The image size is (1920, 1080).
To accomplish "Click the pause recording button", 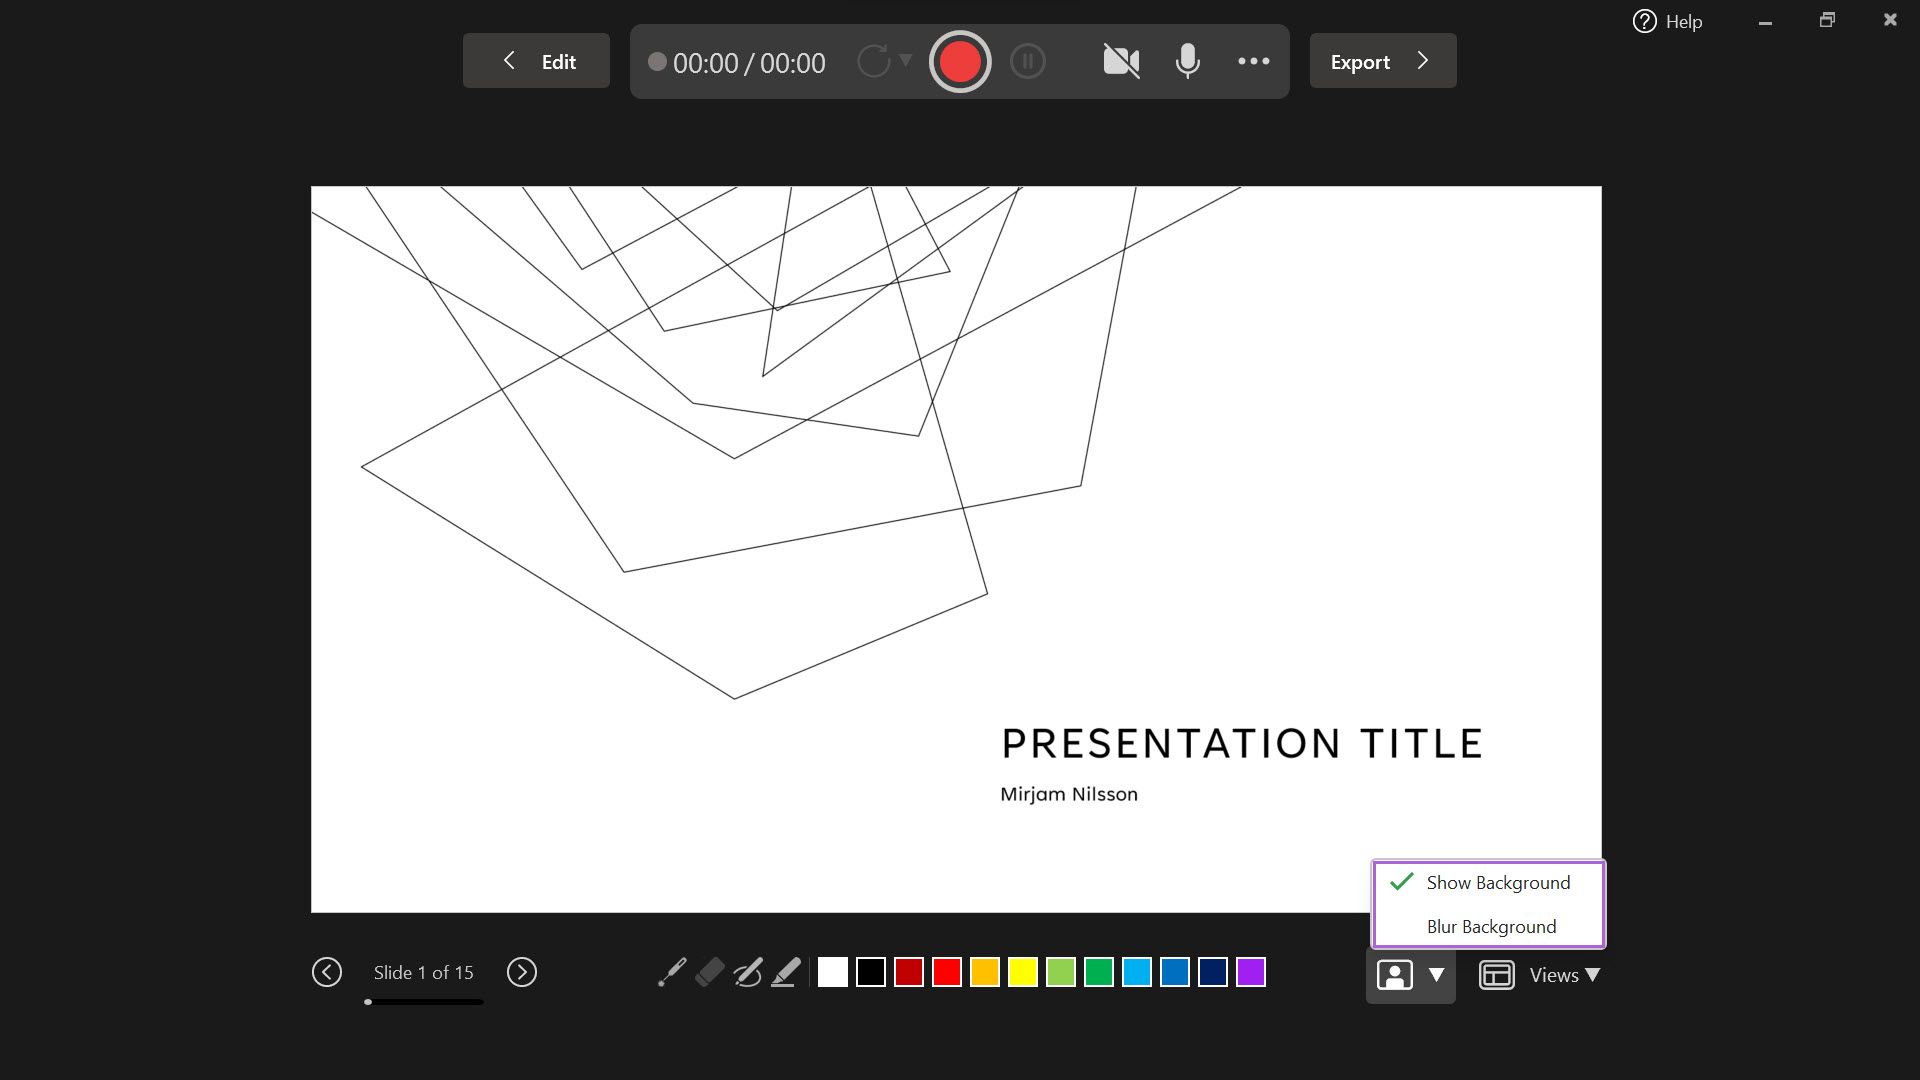I will 1027,62.
